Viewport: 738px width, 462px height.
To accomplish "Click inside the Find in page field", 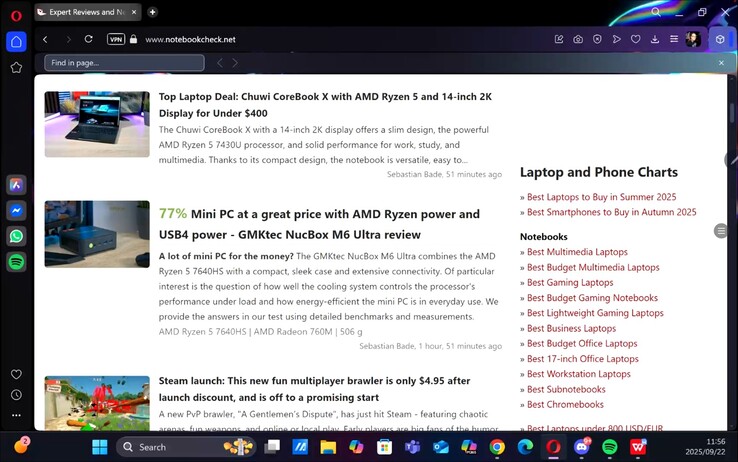I will pos(124,63).
